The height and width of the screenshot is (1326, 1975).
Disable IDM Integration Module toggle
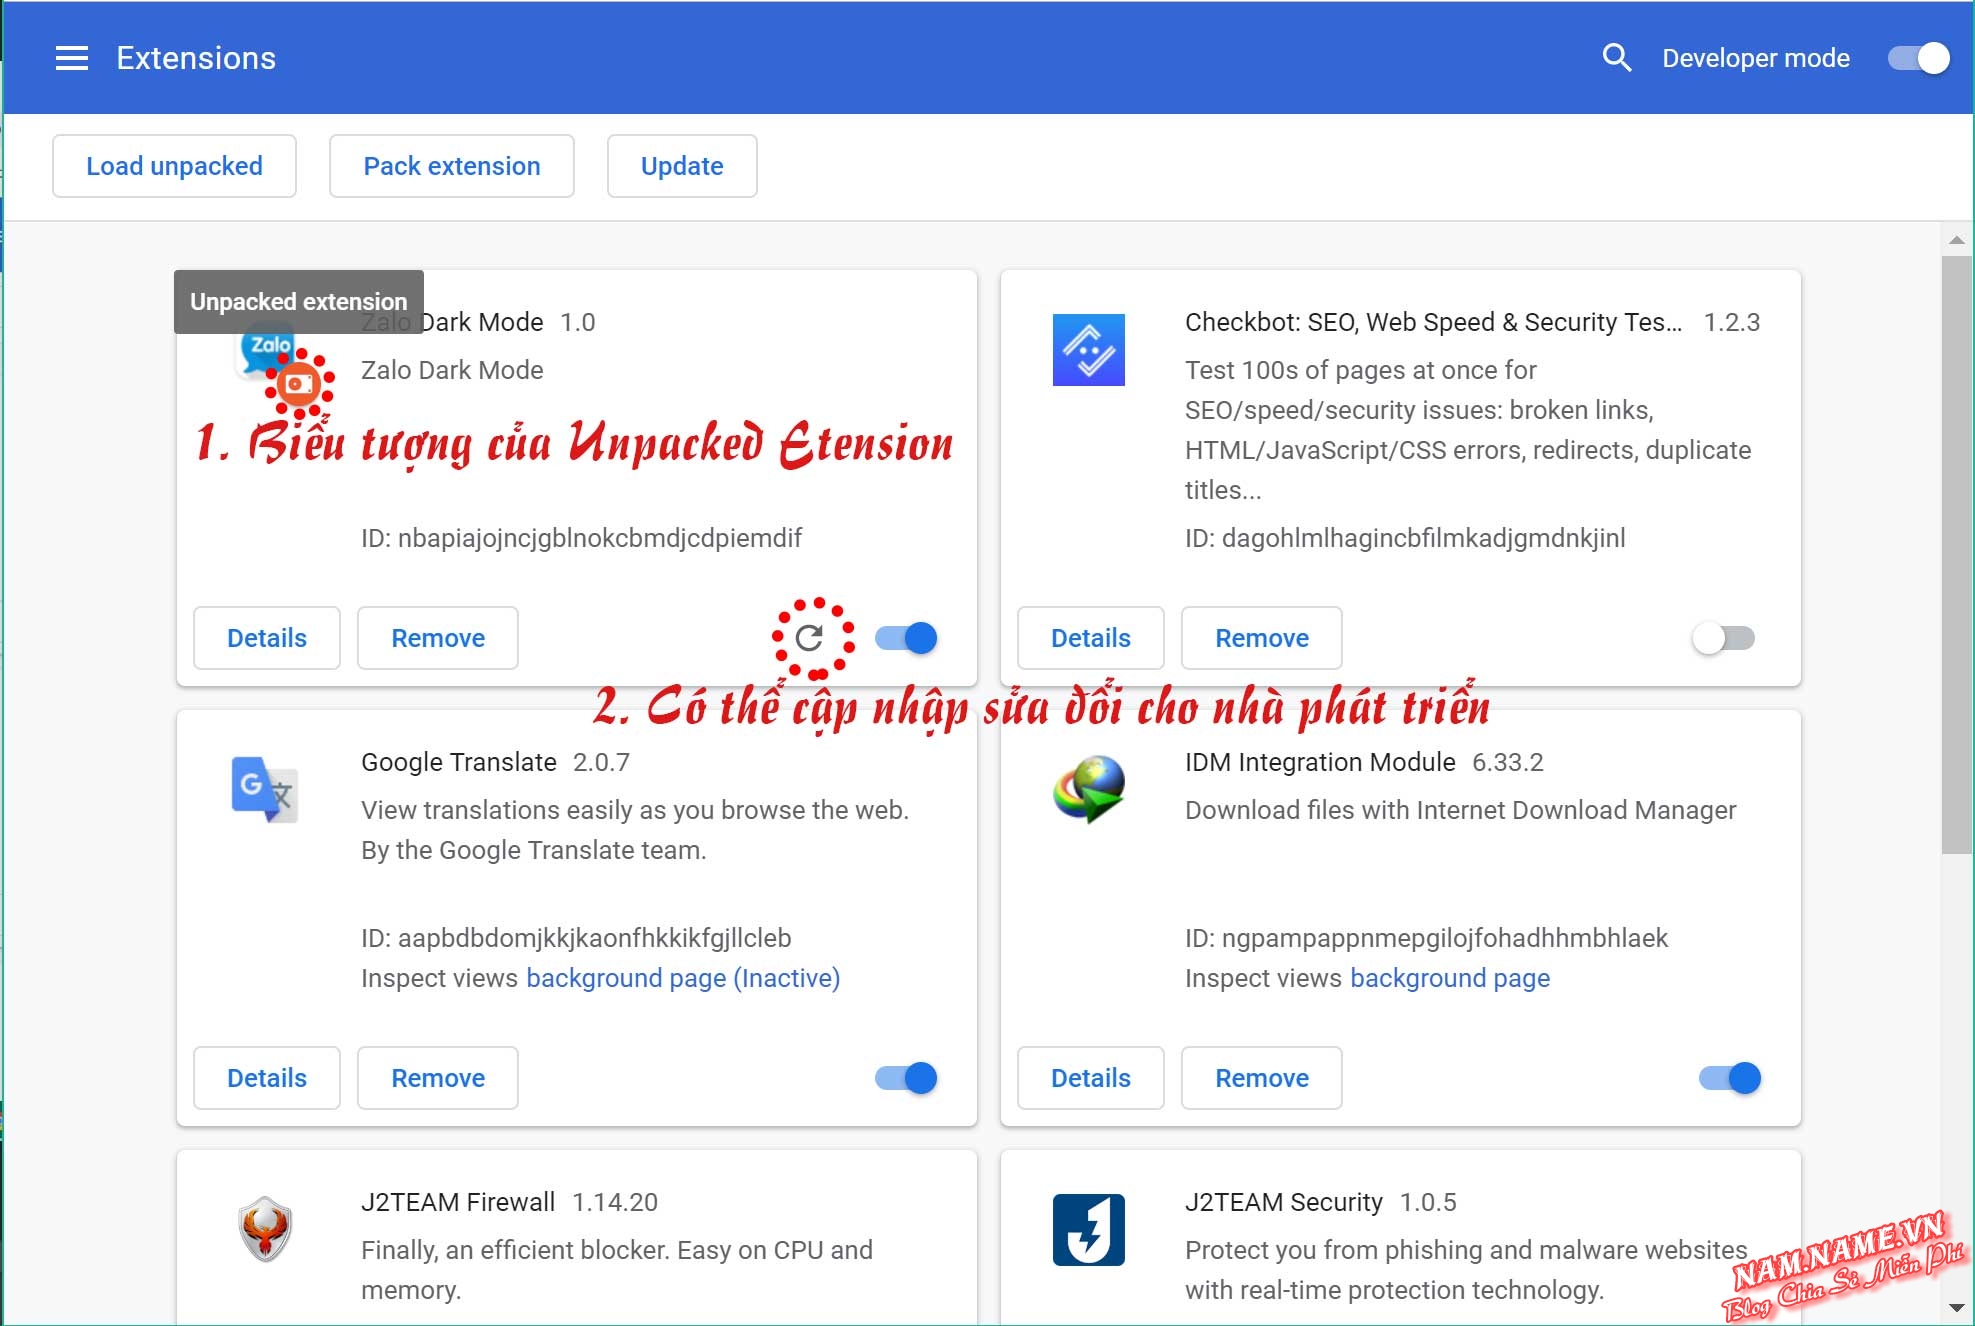point(1729,1078)
